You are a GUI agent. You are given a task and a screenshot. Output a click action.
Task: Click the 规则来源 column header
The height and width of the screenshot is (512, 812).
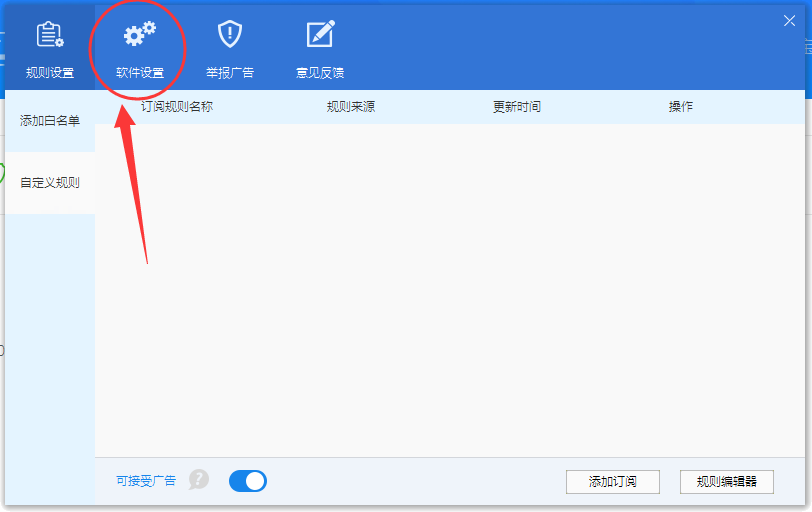[x=351, y=107]
